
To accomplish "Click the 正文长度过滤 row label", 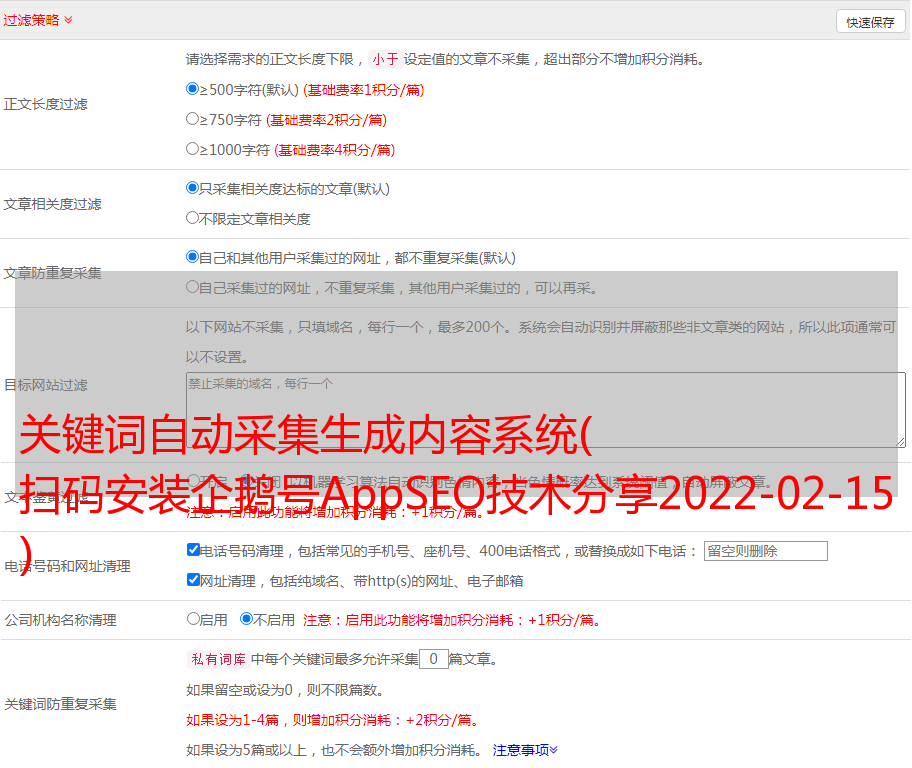I will tap(45, 104).
